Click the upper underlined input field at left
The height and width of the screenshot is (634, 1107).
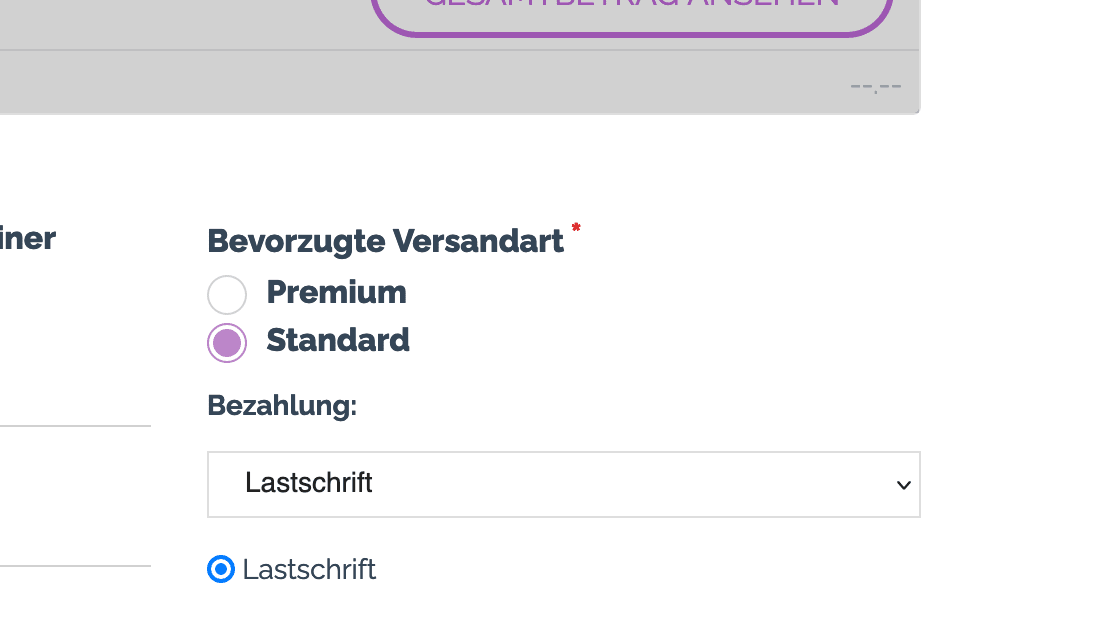click(75, 410)
